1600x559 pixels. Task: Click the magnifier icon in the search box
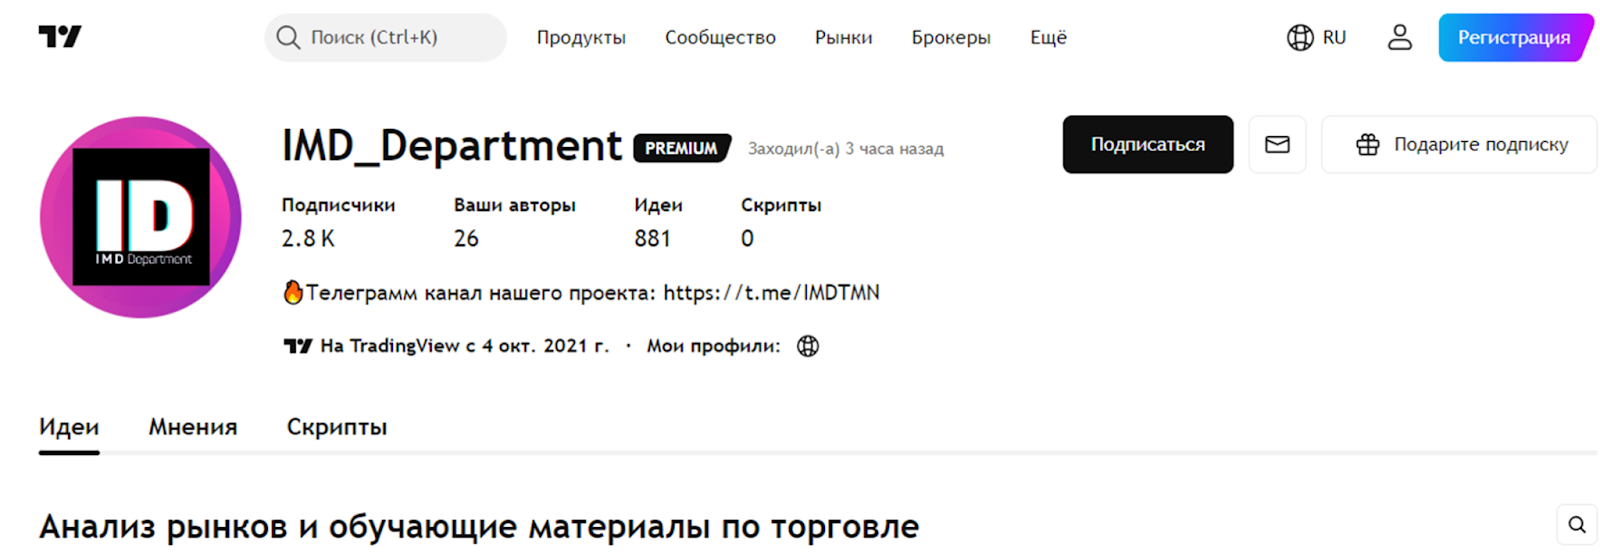[288, 38]
